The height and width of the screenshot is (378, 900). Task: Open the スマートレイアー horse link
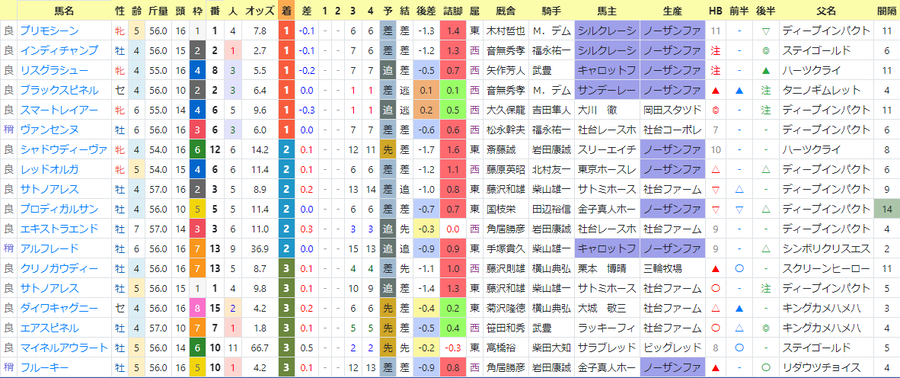click(59, 110)
